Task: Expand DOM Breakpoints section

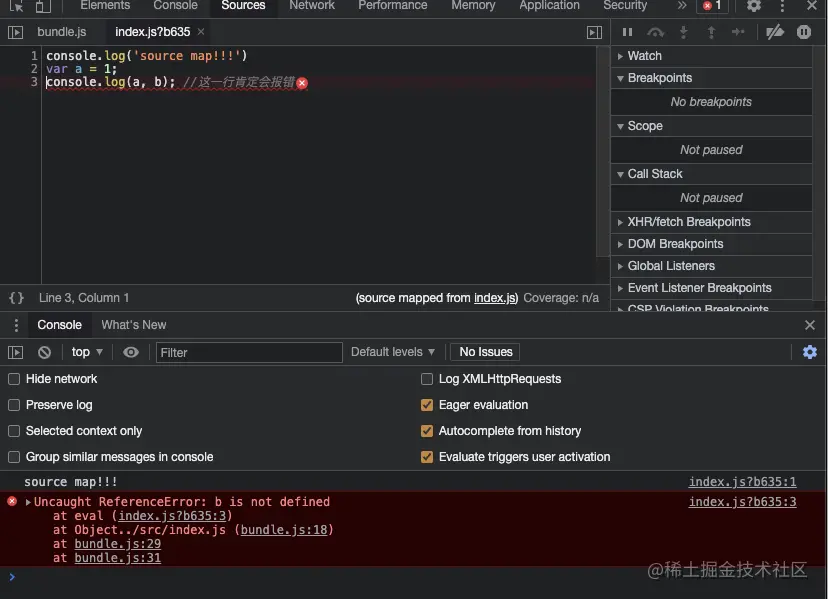Action: (x=711, y=244)
